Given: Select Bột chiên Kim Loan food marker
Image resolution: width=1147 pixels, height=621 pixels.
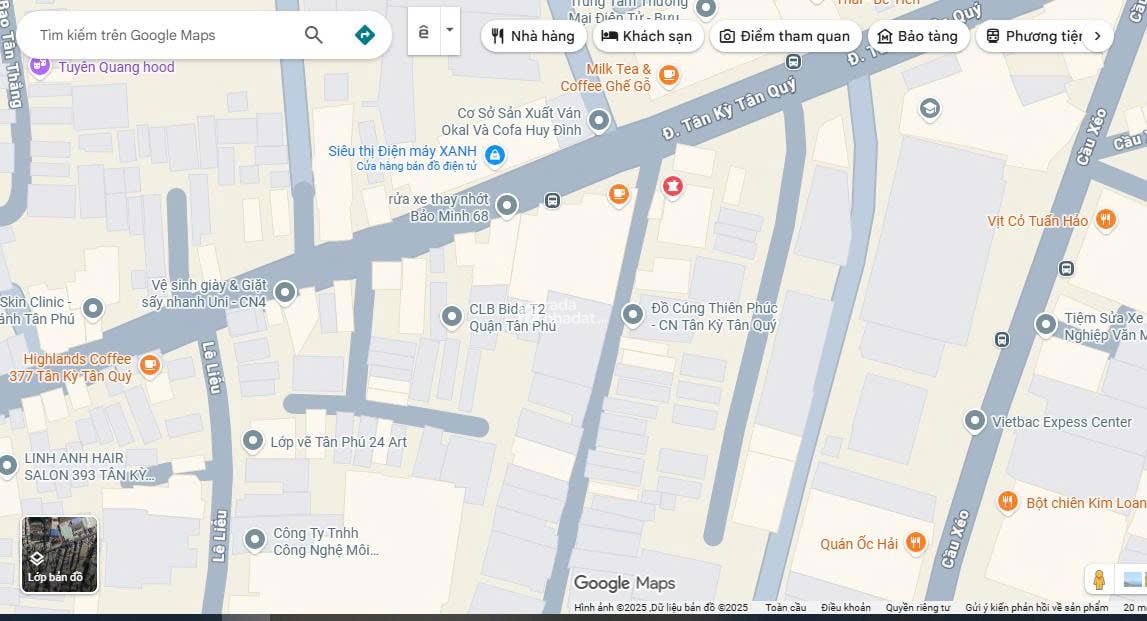Looking at the screenshot, I should pyautogui.click(x=1008, y=502).
